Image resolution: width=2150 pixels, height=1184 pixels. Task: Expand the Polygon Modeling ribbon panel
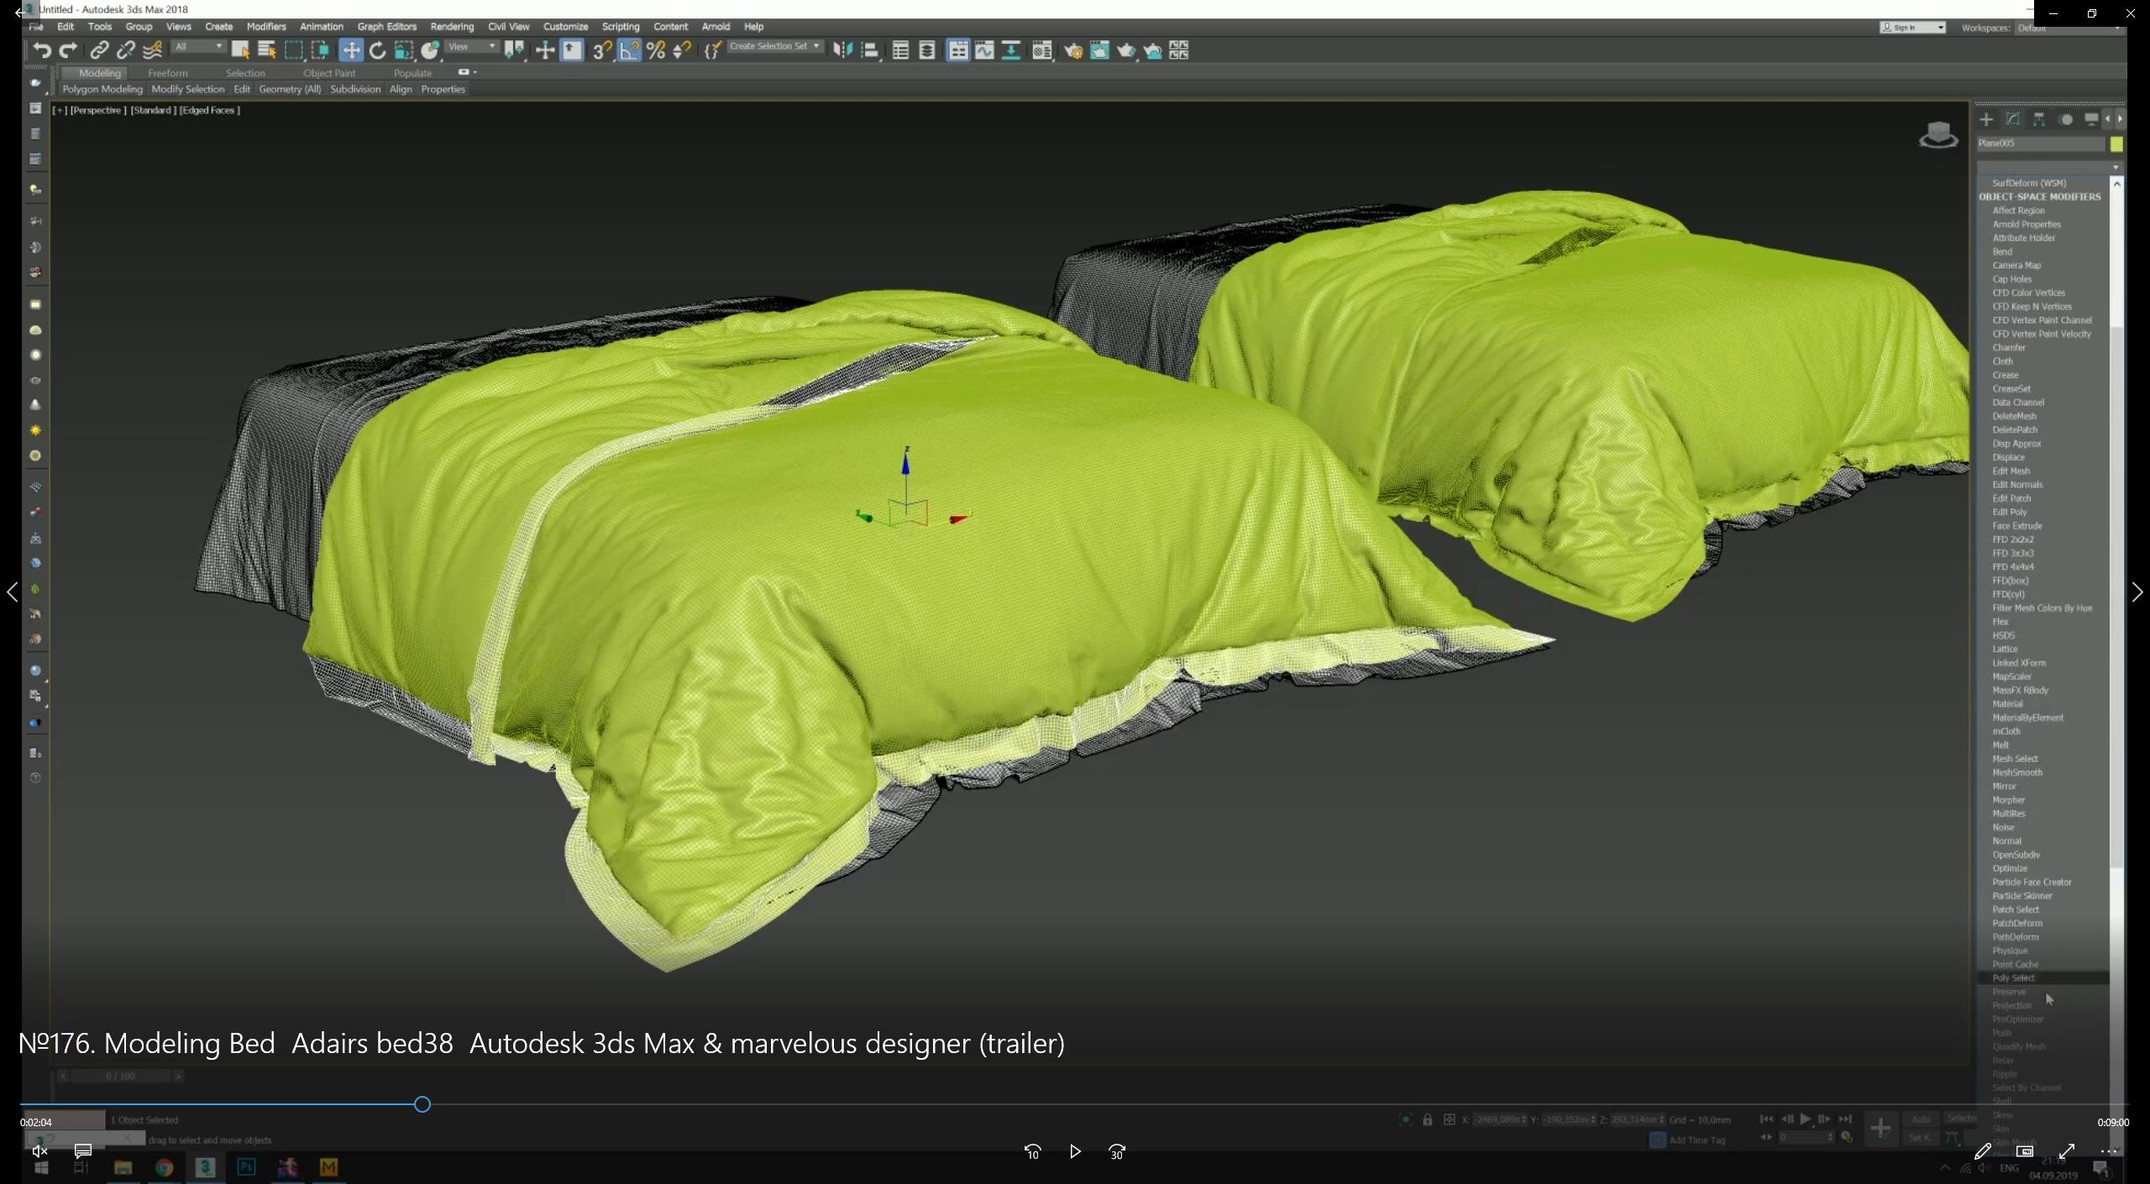coord(102,89)
